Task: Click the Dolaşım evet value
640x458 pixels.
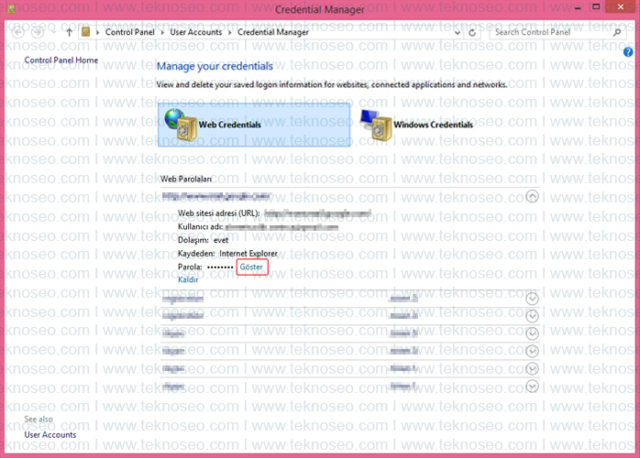Action: [x=221, y=240]
